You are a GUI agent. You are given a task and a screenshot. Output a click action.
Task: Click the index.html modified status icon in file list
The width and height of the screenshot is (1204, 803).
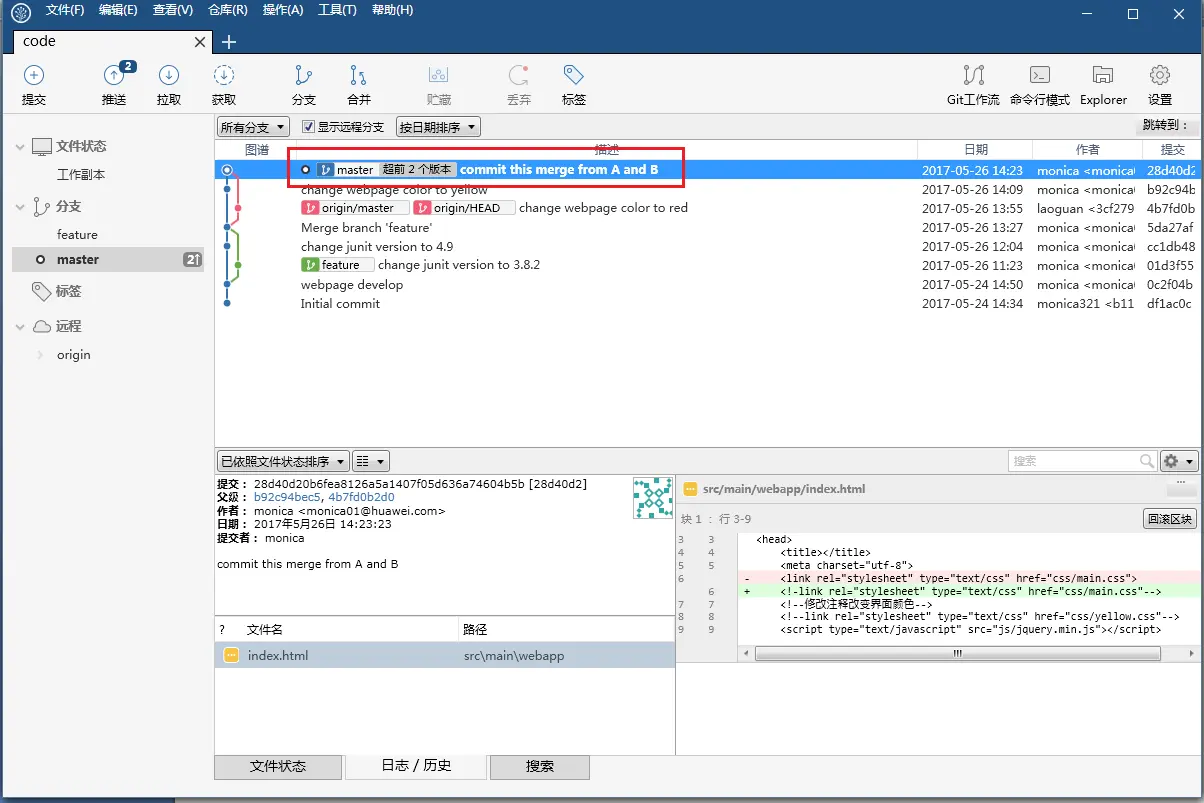point(231,656)
